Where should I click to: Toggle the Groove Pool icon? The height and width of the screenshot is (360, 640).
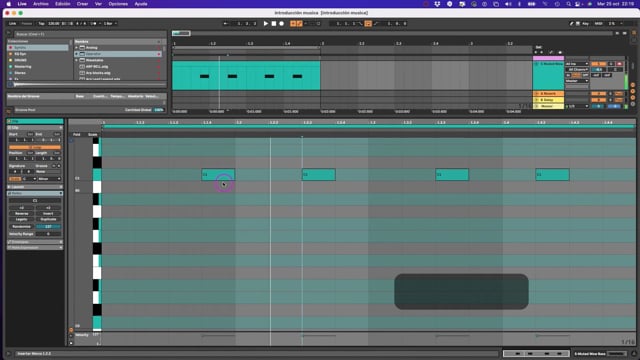coord(9,110)
